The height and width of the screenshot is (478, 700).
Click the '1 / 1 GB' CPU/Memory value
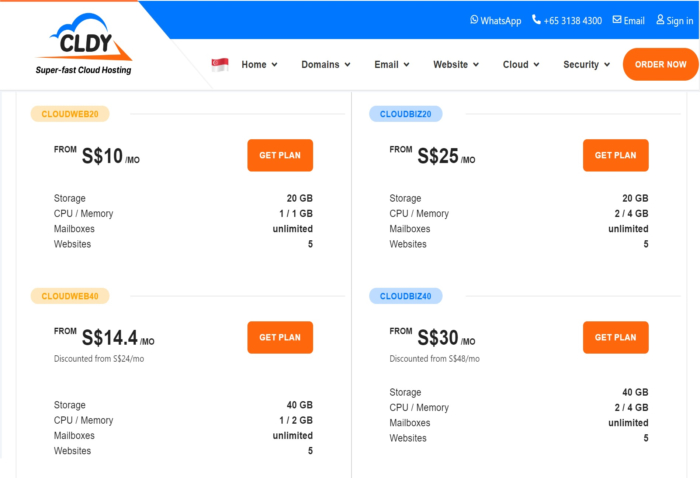[x=296, y=214]
